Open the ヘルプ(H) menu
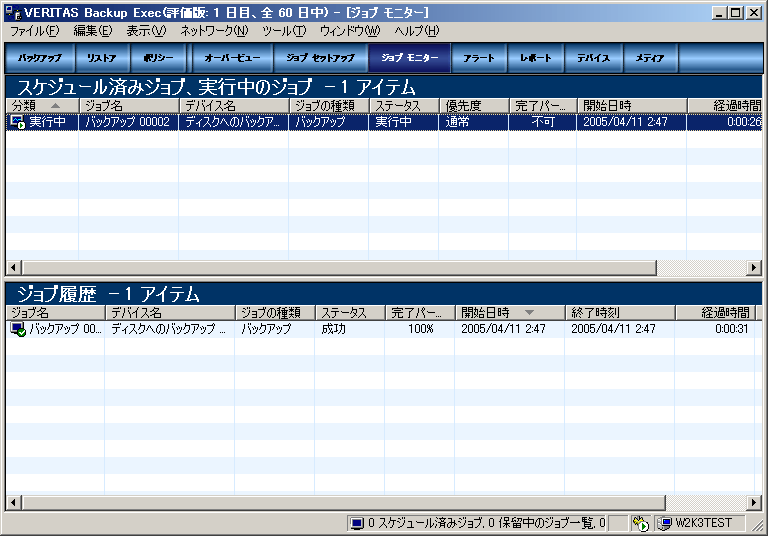The height and width of the screenshot is (536, 768). pos(417,31)
